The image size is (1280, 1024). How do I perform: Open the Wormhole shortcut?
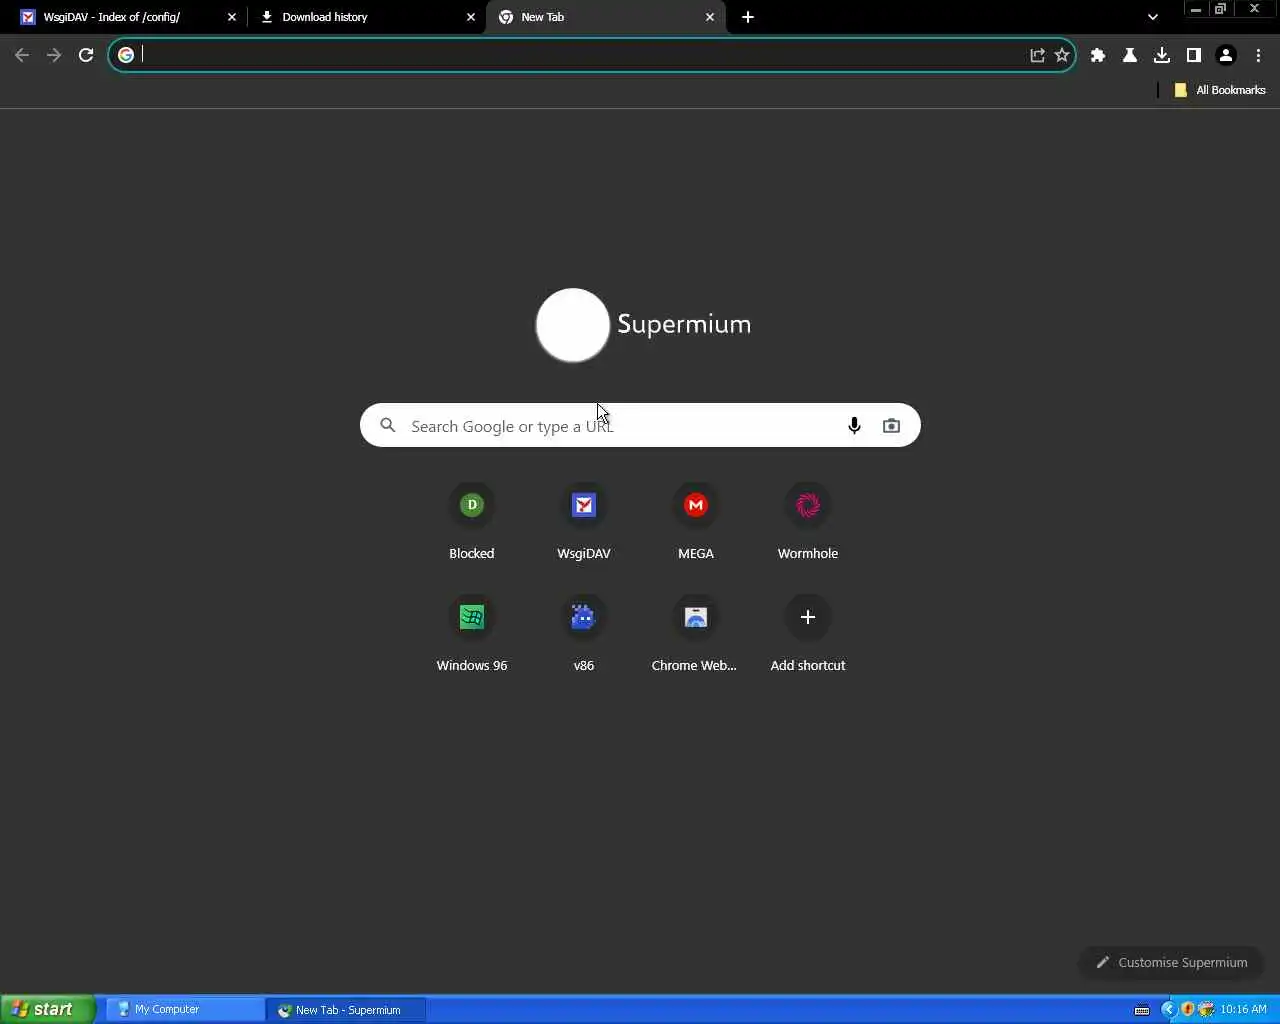(x=808, y=522)
